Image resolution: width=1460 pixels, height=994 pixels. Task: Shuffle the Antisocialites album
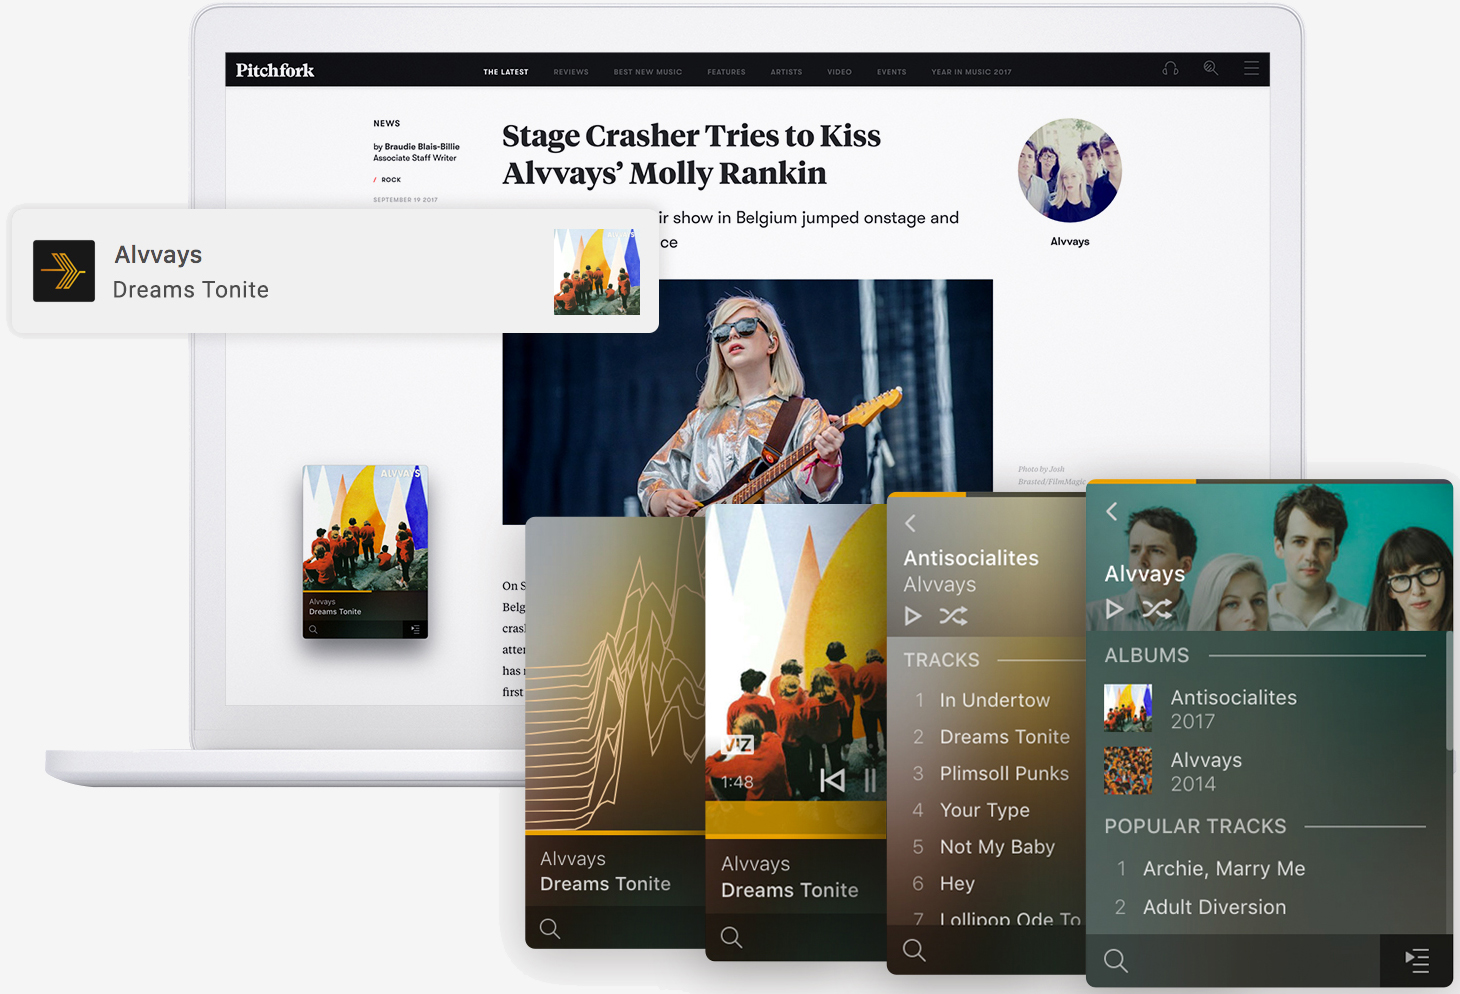click(953, 616)
